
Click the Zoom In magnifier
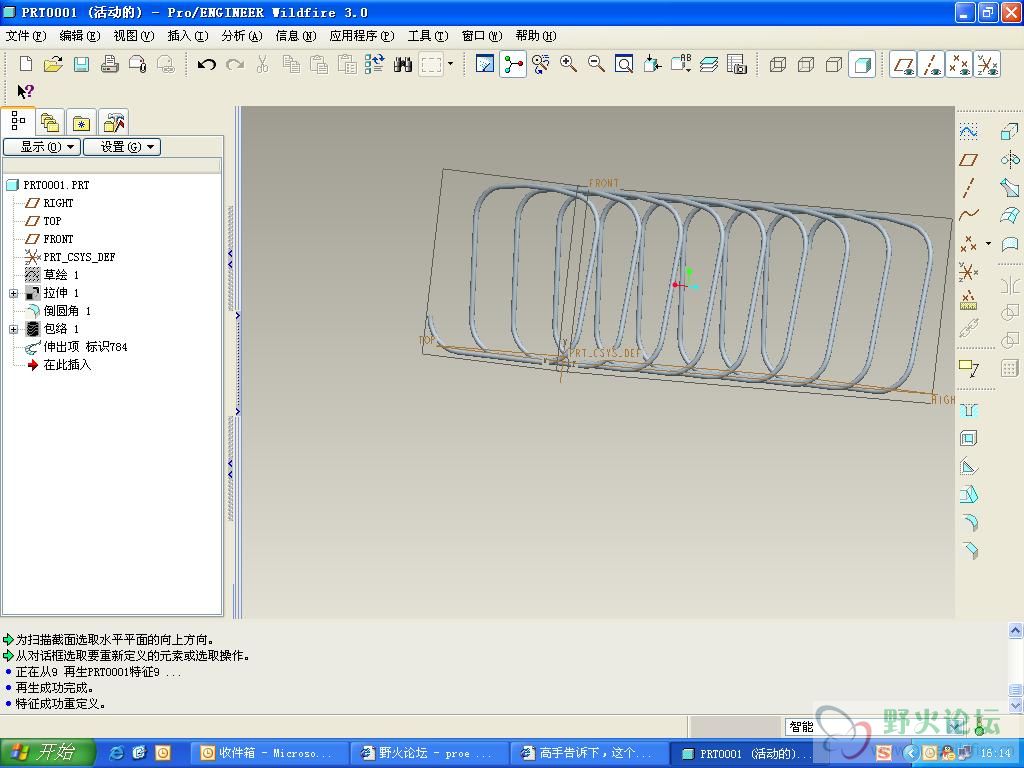click(568, 64)
